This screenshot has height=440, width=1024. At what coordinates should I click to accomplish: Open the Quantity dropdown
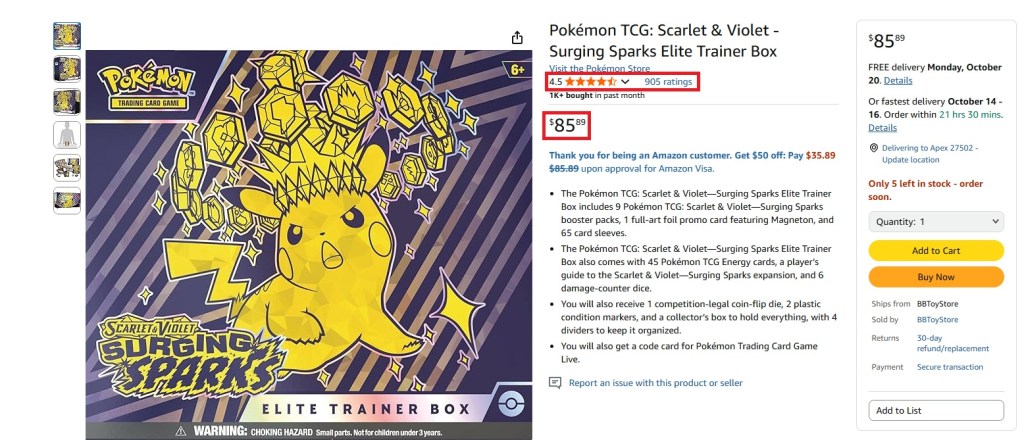[x=935, y=221]
